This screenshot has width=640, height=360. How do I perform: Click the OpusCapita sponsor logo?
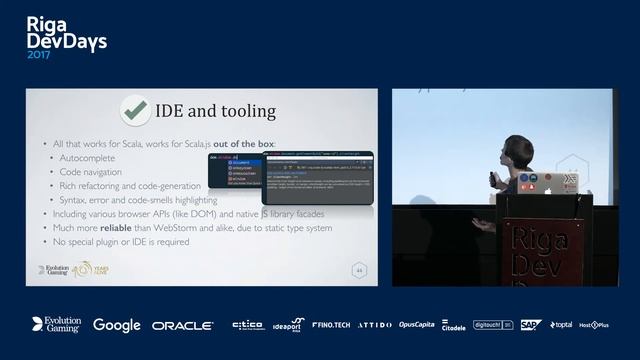coord(417,324)
